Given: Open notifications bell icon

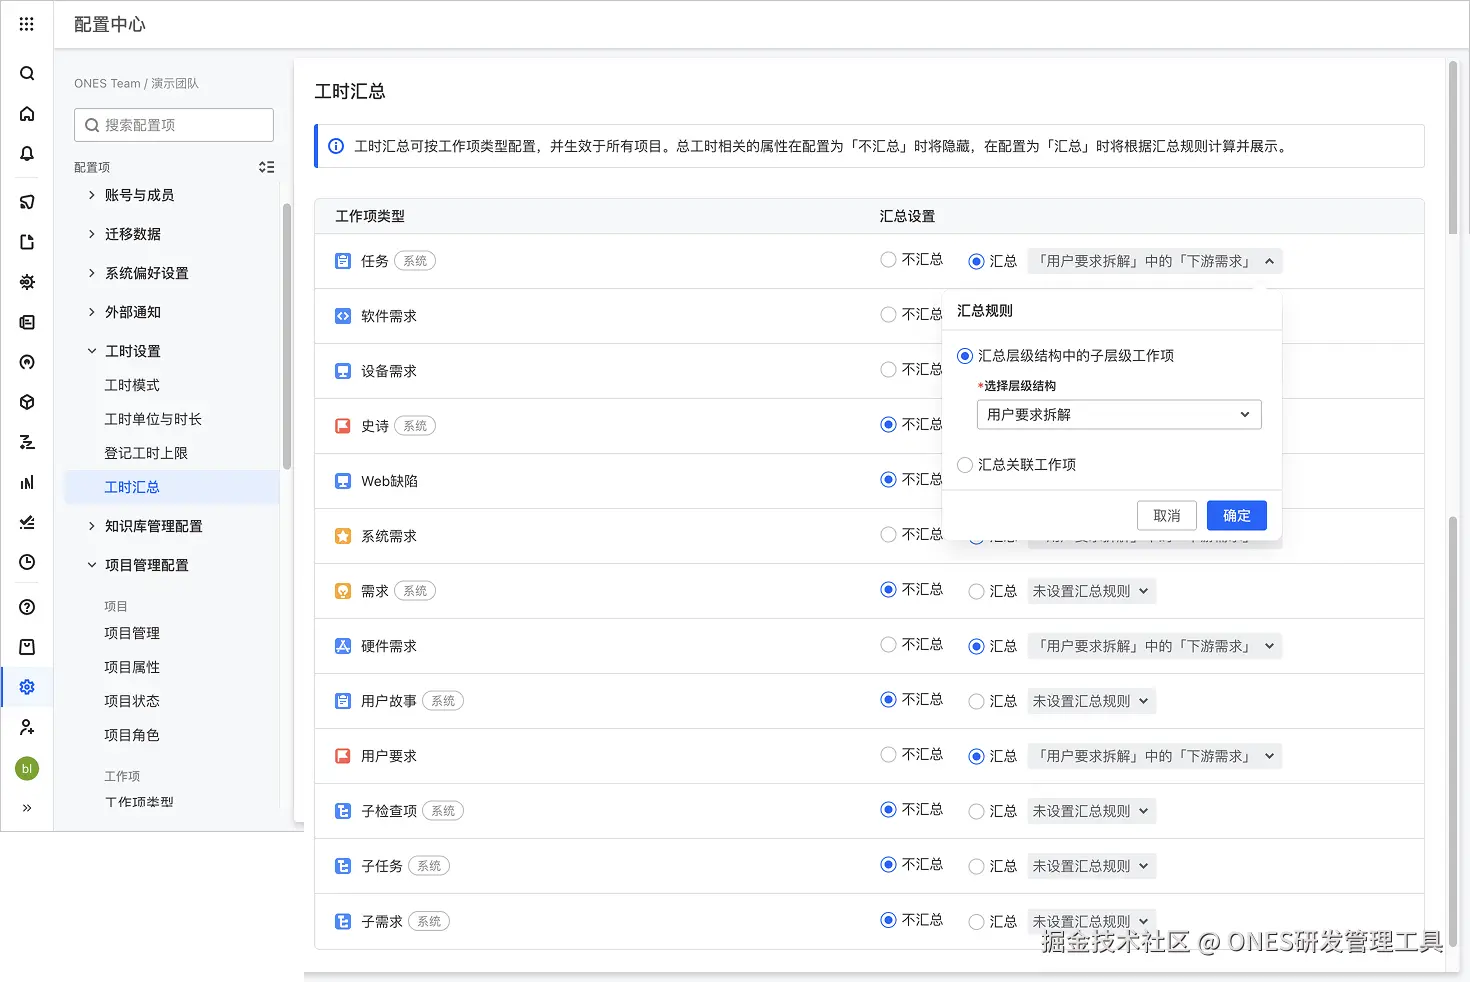Looking at the screenshot, I should click(x=27, y=154).
